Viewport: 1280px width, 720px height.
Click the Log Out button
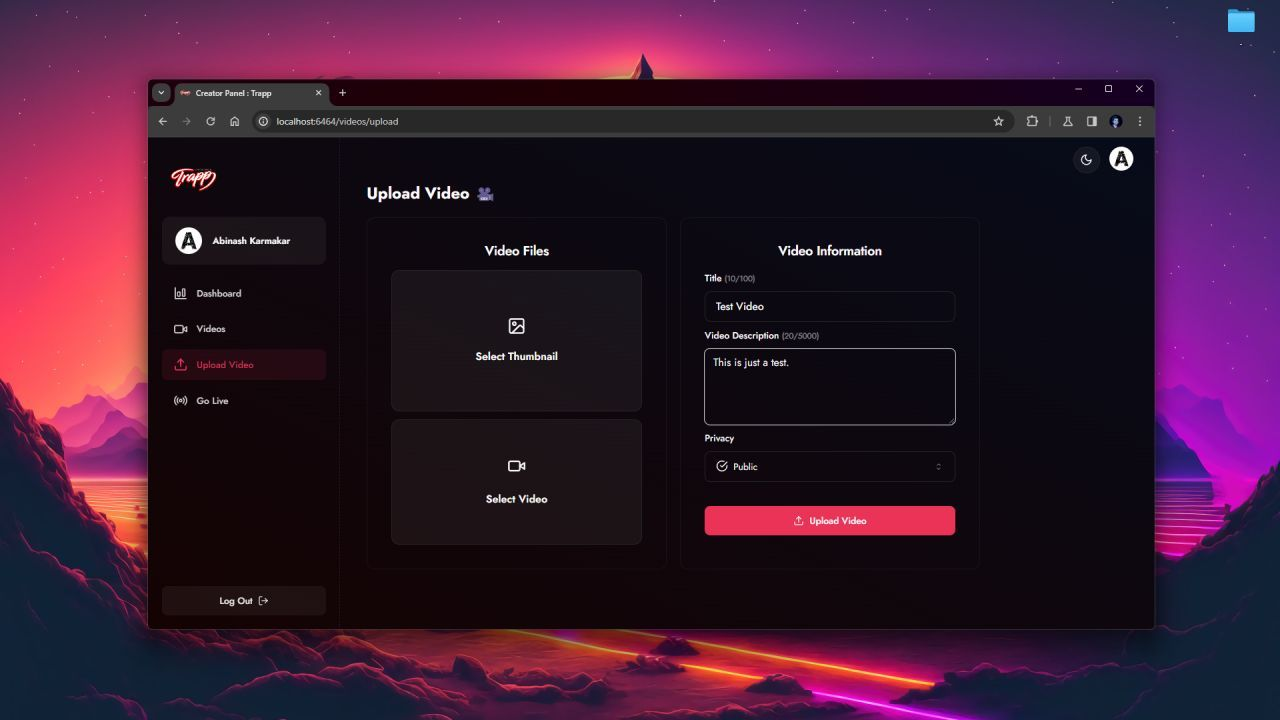pyautogui.click(x=243, y=601)
